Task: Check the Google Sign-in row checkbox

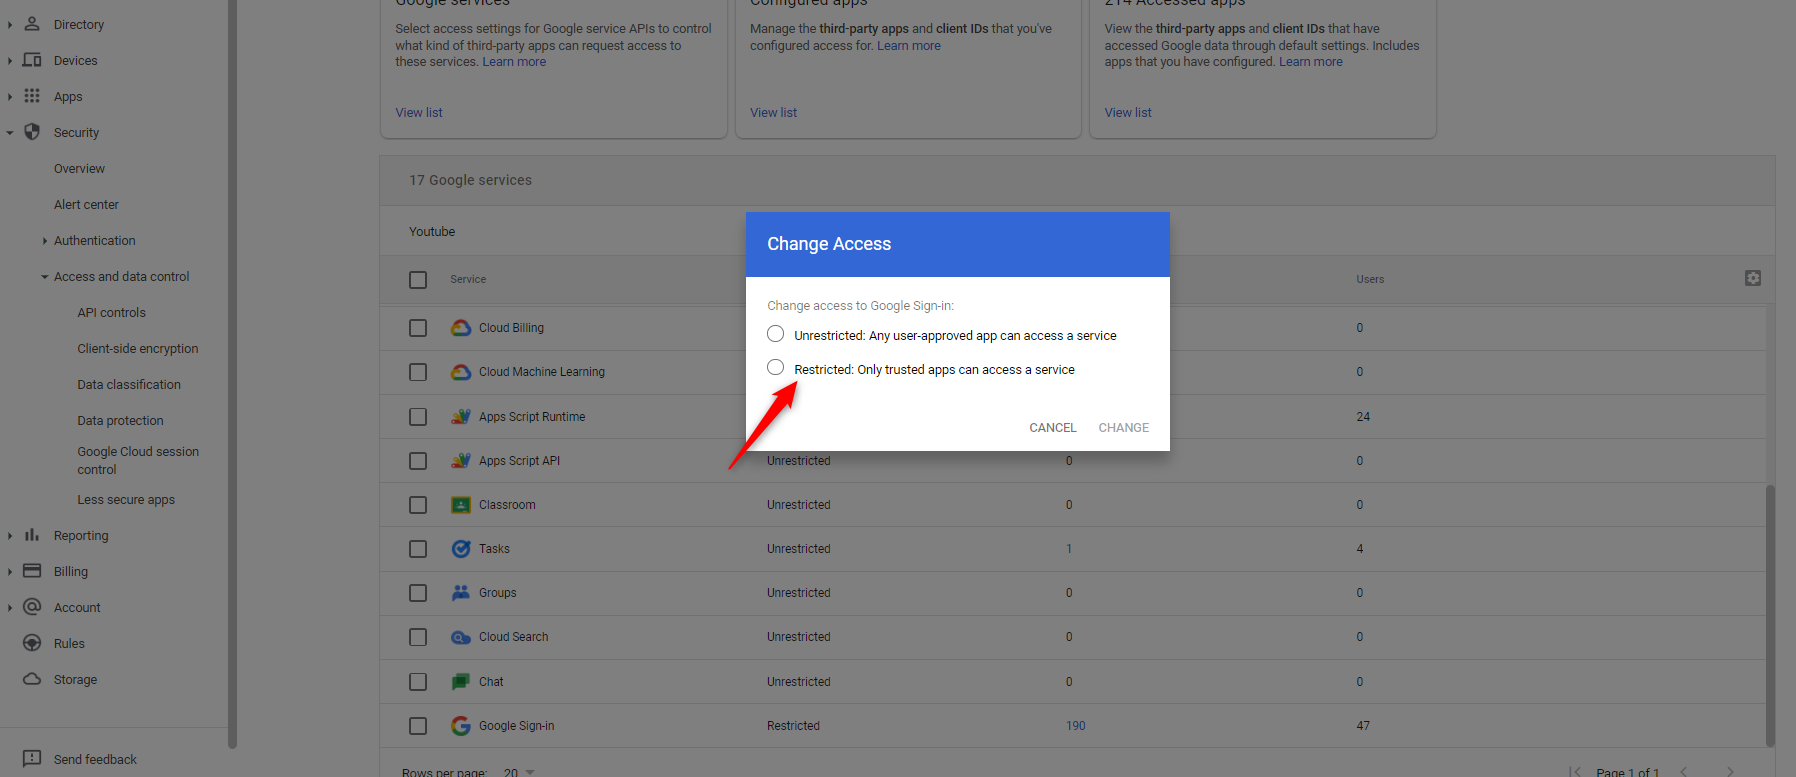Action: [x=418, y=726]
